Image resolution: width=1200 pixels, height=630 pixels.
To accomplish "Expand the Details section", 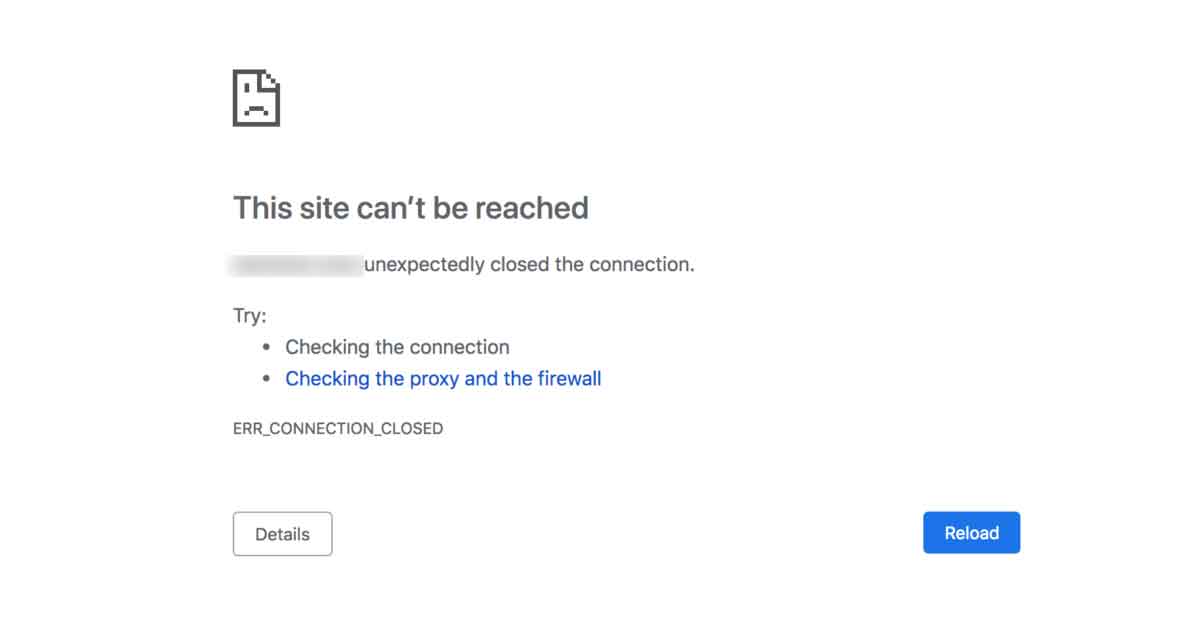I will (282, 533).
